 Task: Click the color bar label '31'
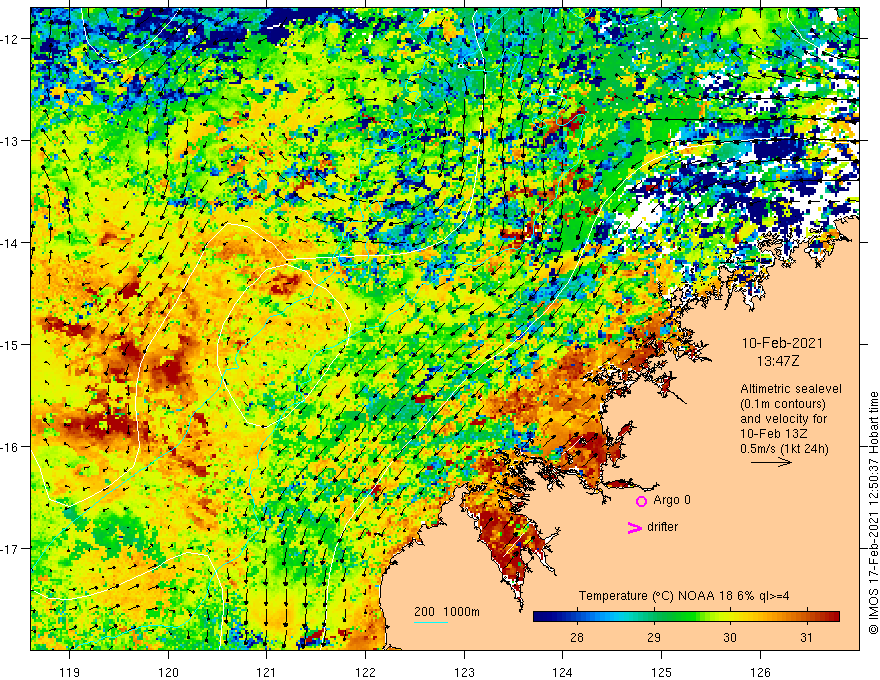pyautogui.click(x=806, y=638)
